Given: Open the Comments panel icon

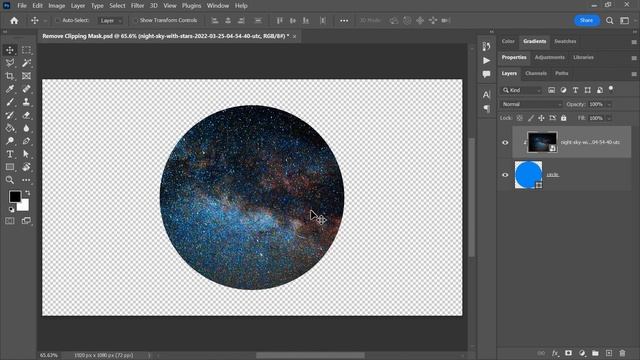Looking at the screenshot, I should [x=486, y=74].
